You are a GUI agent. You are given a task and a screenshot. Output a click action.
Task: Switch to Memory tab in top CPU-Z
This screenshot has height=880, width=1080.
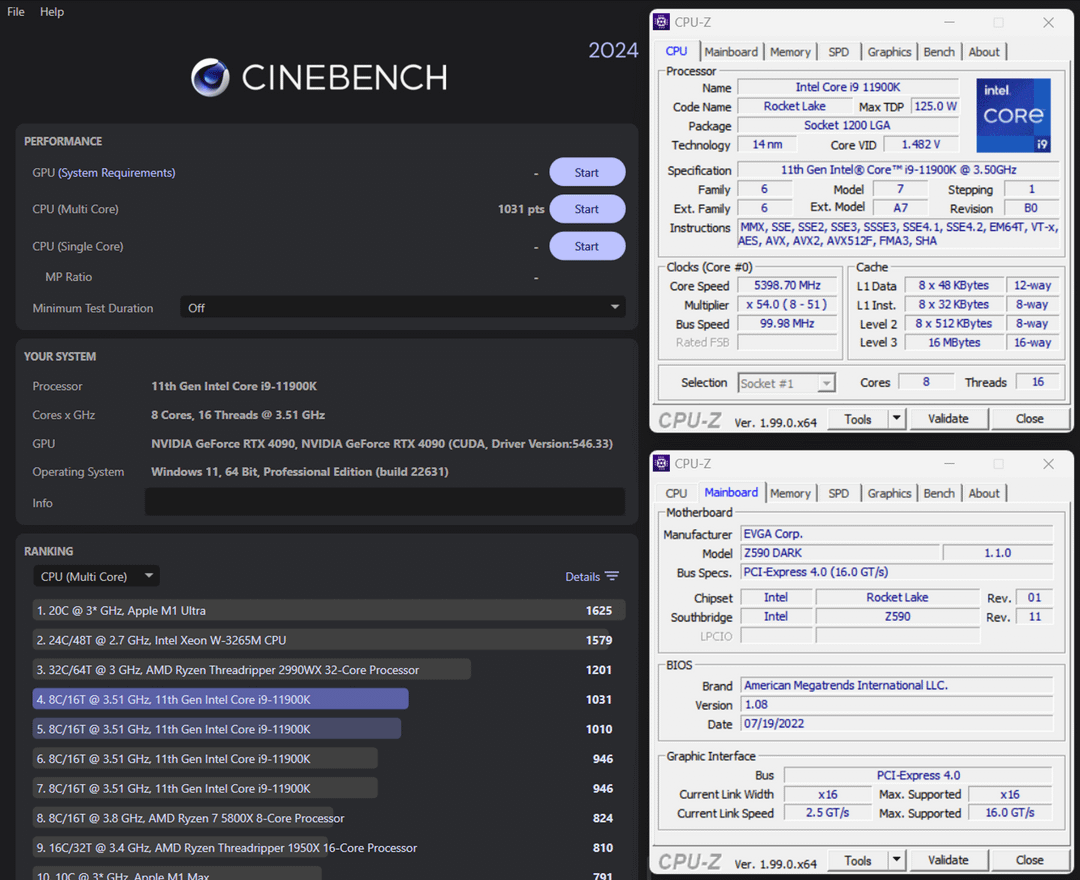(790, 52)
